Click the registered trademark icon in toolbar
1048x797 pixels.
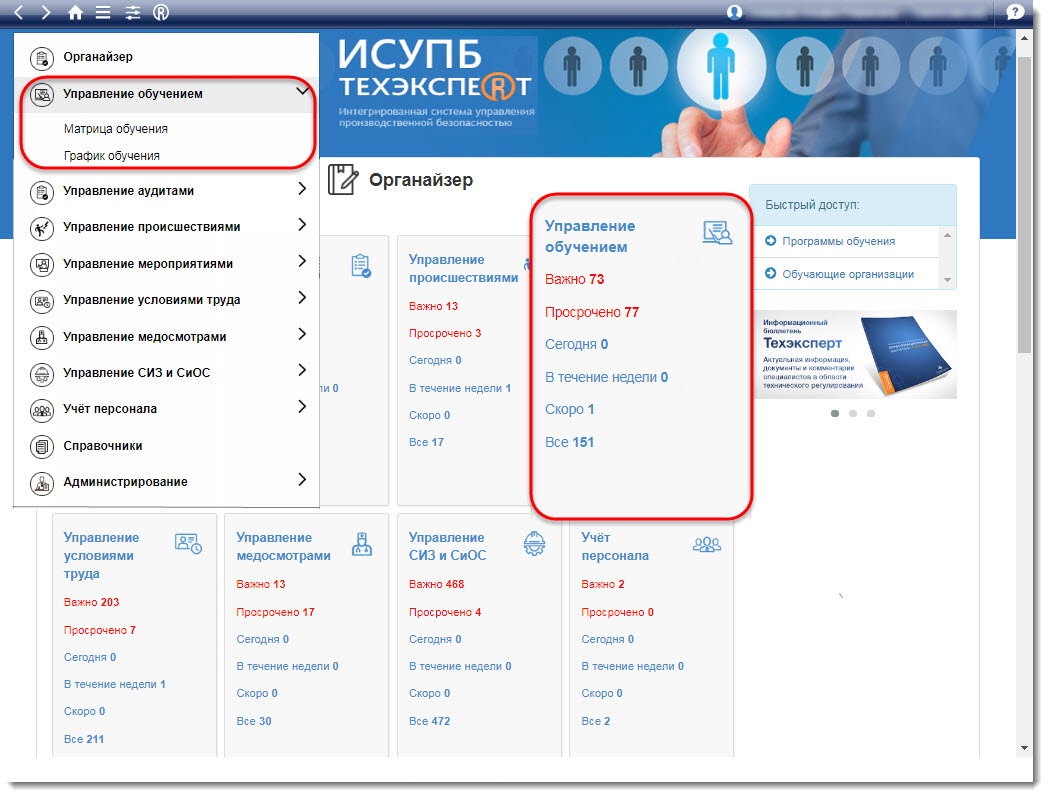pyautogui.click(x=161, y=13)
